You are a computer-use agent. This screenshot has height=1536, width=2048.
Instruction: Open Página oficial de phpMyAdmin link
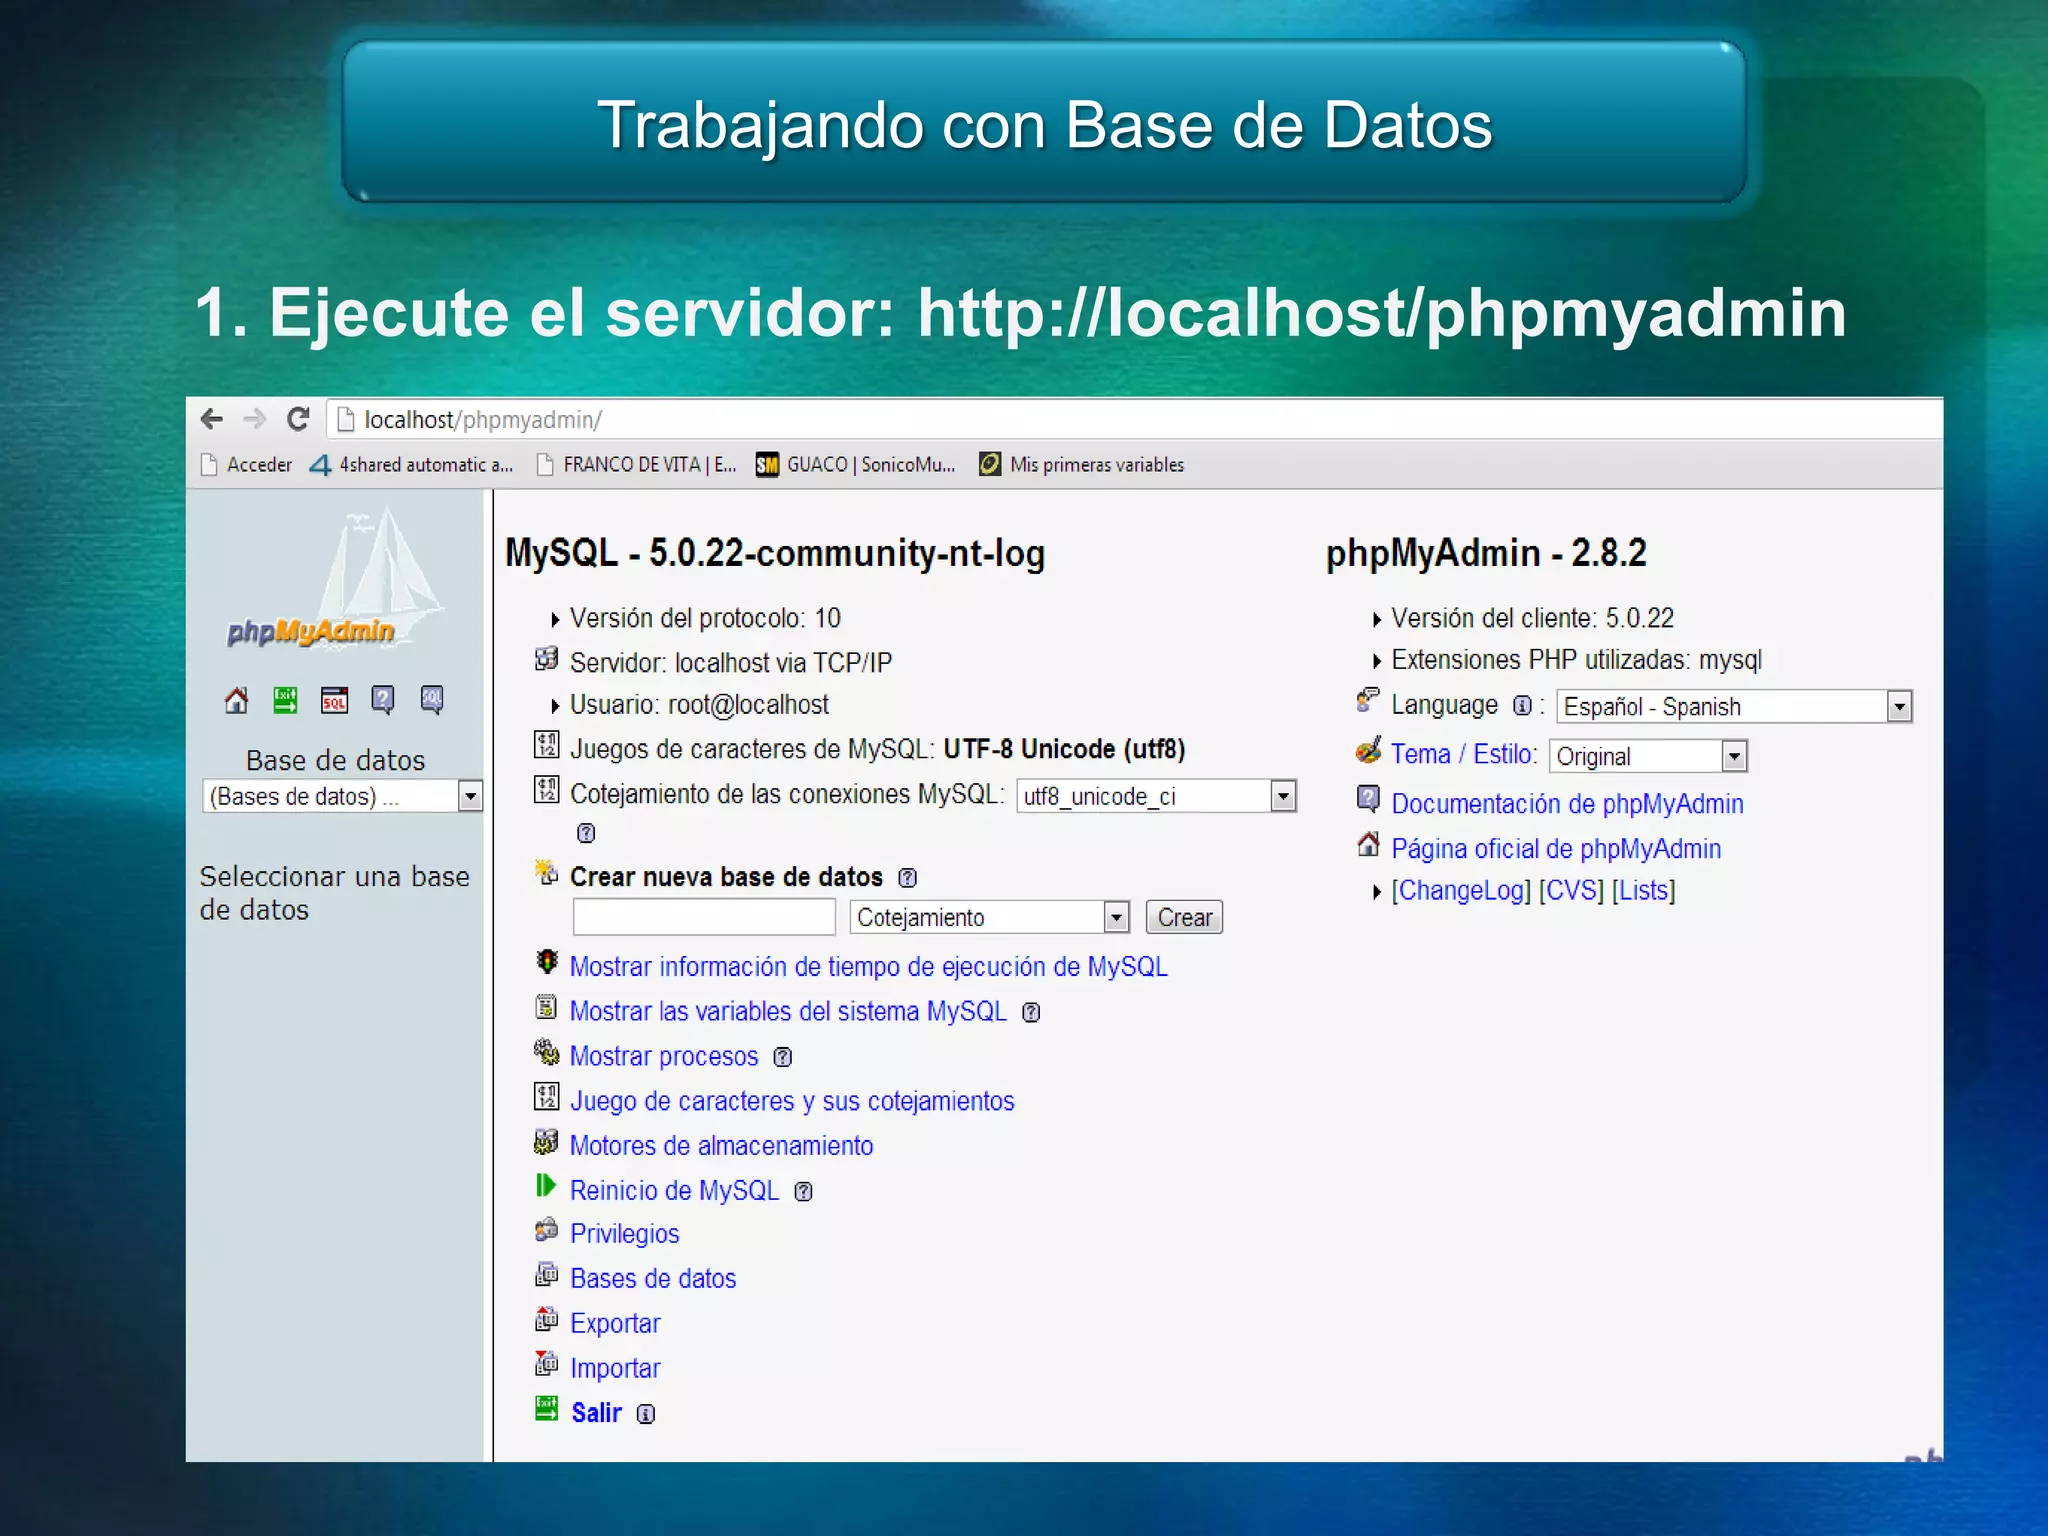tap(1556, 849)
